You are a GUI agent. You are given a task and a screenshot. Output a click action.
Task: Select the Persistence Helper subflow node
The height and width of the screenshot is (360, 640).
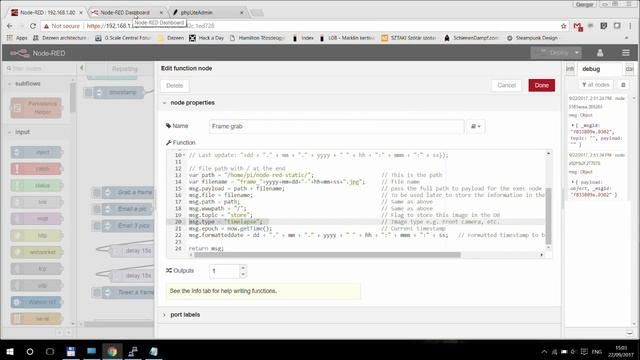click(36, 108)
